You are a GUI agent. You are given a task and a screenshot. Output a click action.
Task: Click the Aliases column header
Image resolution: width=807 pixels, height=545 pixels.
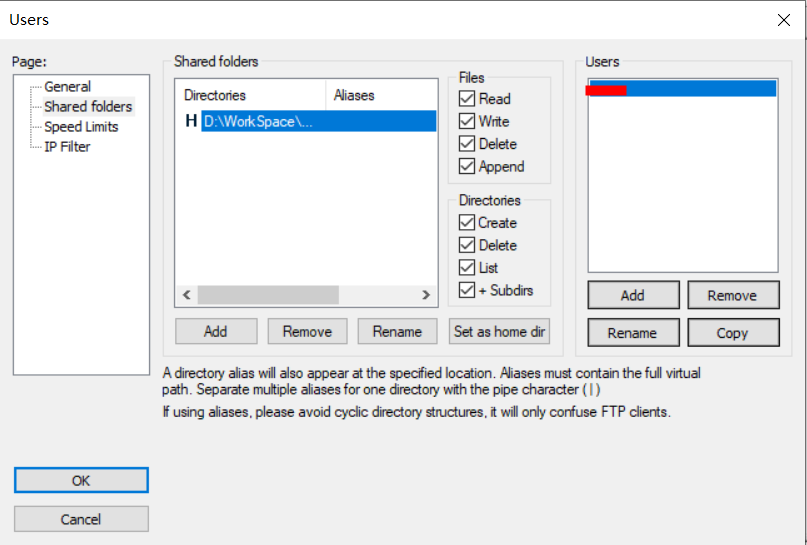click(x=354, y=96)
